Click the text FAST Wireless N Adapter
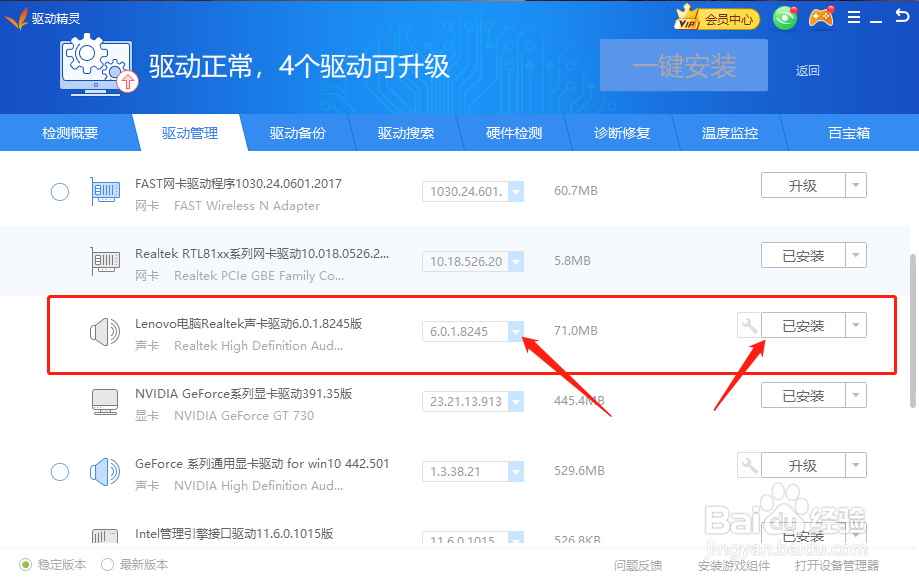Screen dimensions: 919x581 (x=247, y=206)
